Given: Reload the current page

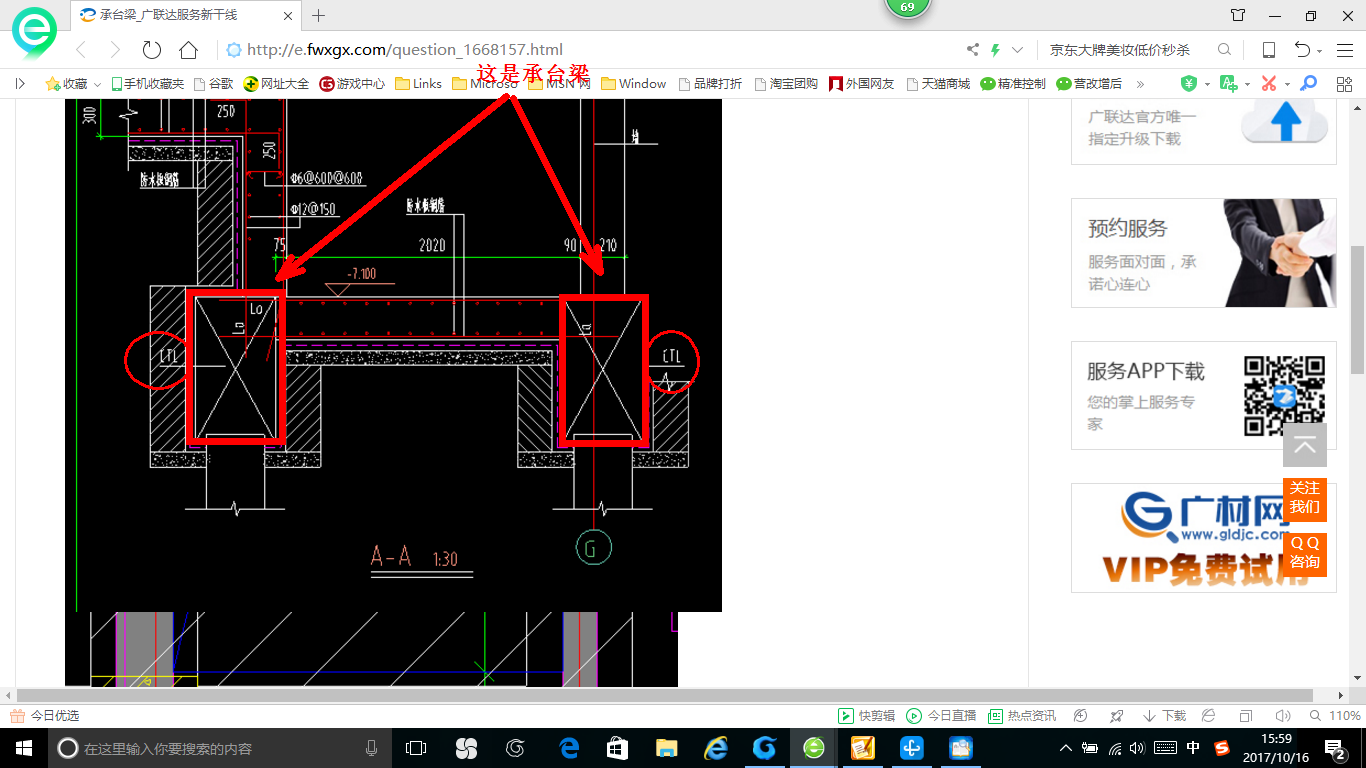Looking at the screenshot, I should pos(152,50).
